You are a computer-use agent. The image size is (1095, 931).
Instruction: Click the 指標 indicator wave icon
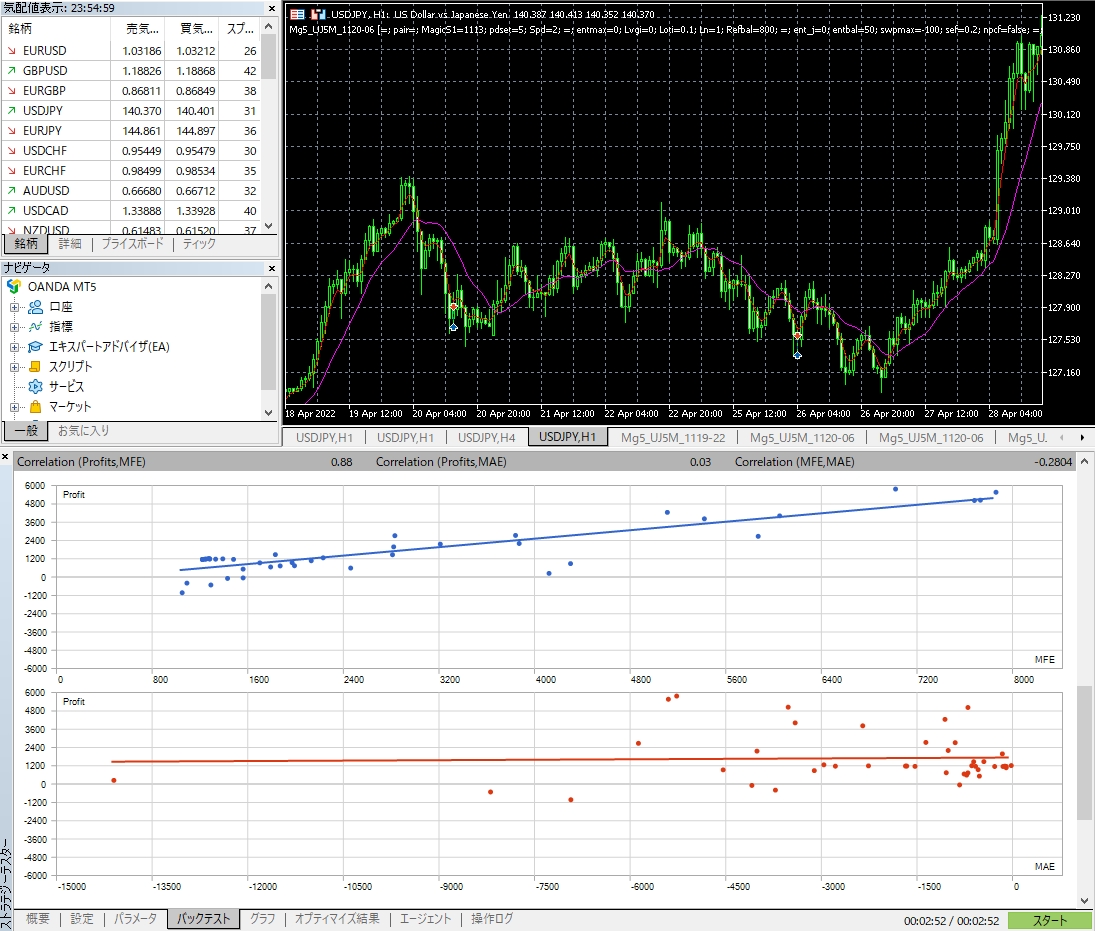click(35, 326)
